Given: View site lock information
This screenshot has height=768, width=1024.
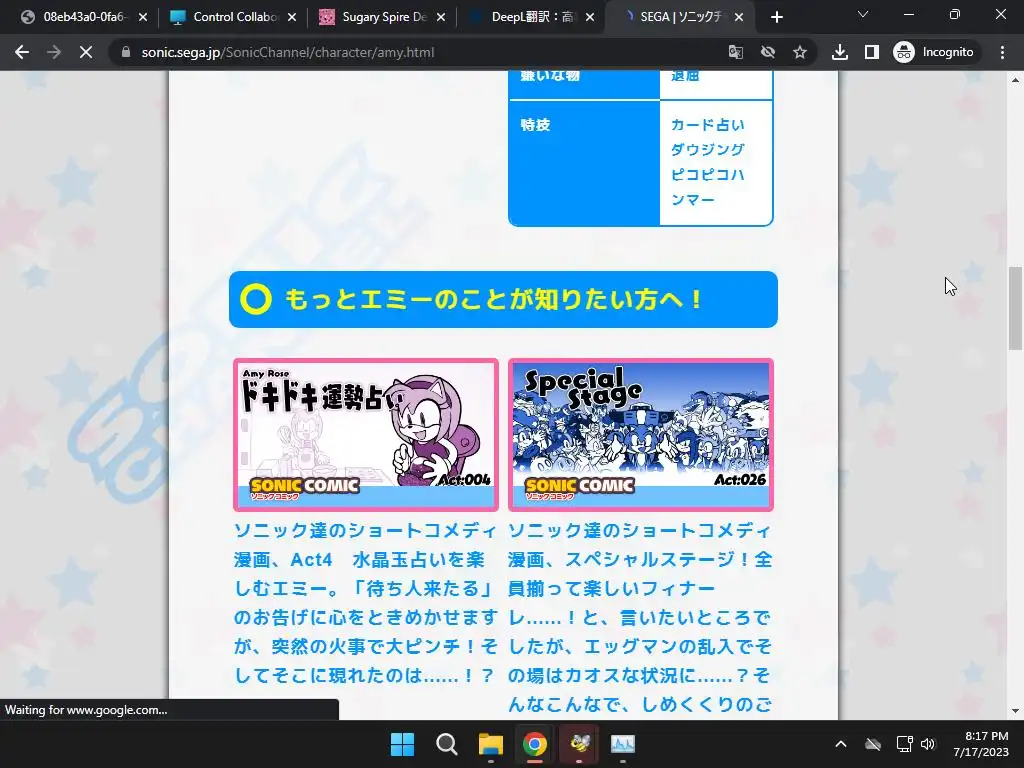Looking at the screenshot, I should (x=126, y=52).
